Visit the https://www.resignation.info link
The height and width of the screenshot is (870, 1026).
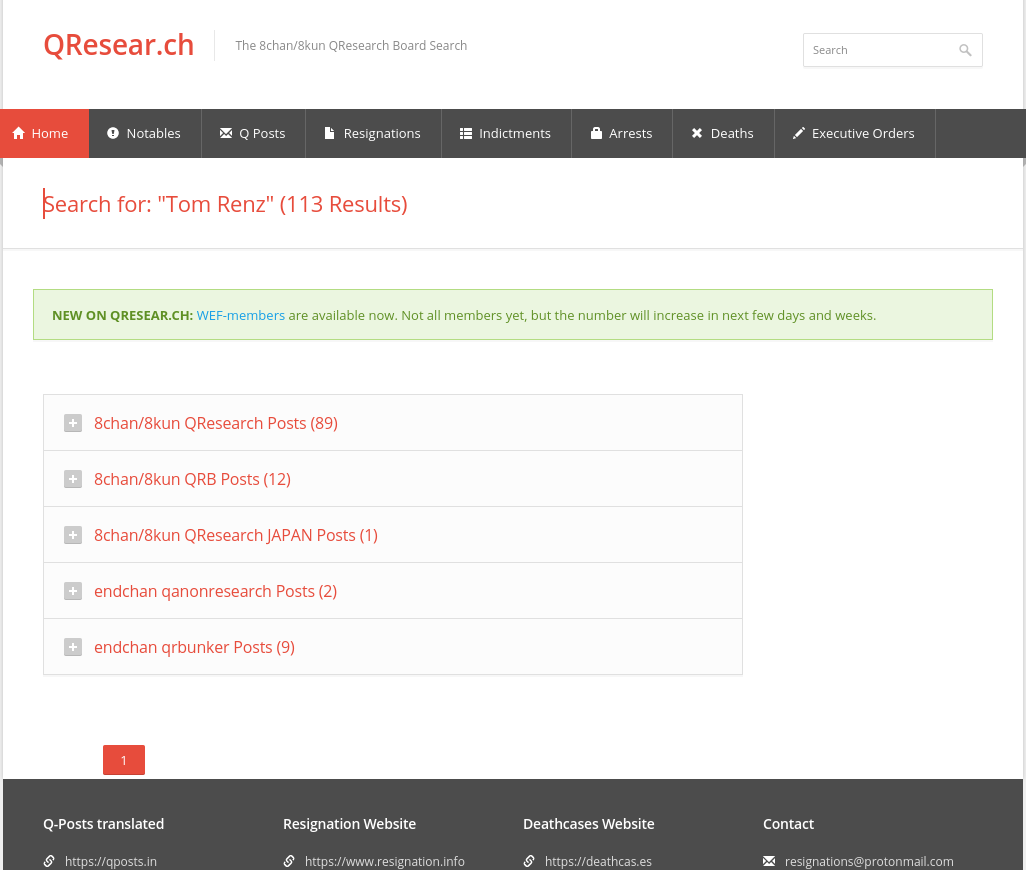coord(385,861)
